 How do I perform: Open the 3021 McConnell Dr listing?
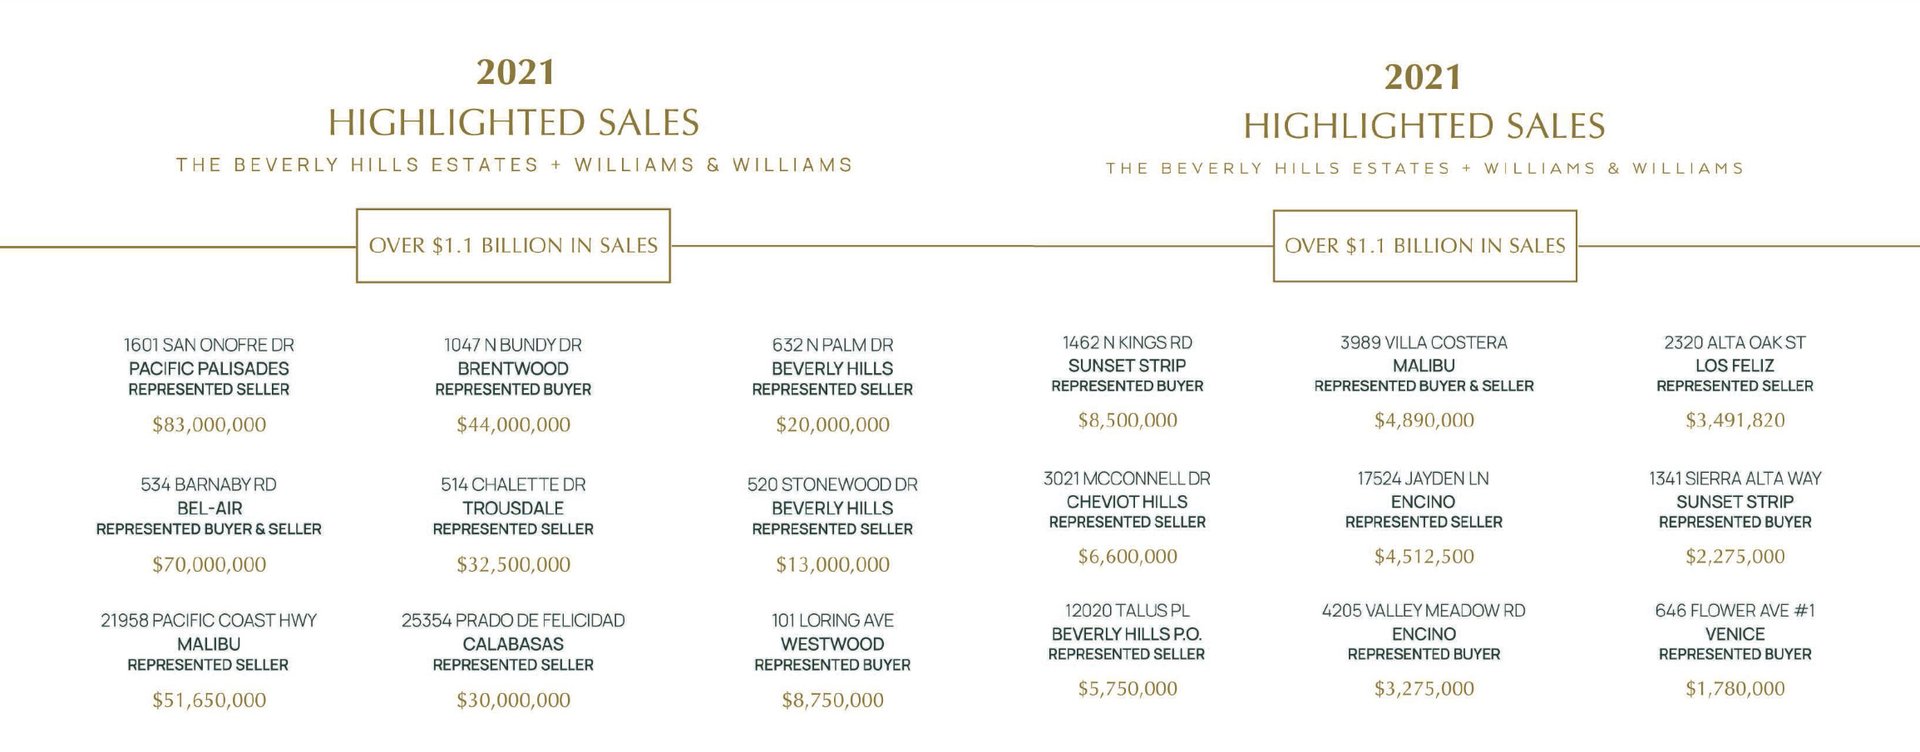tap(1127, 479)
